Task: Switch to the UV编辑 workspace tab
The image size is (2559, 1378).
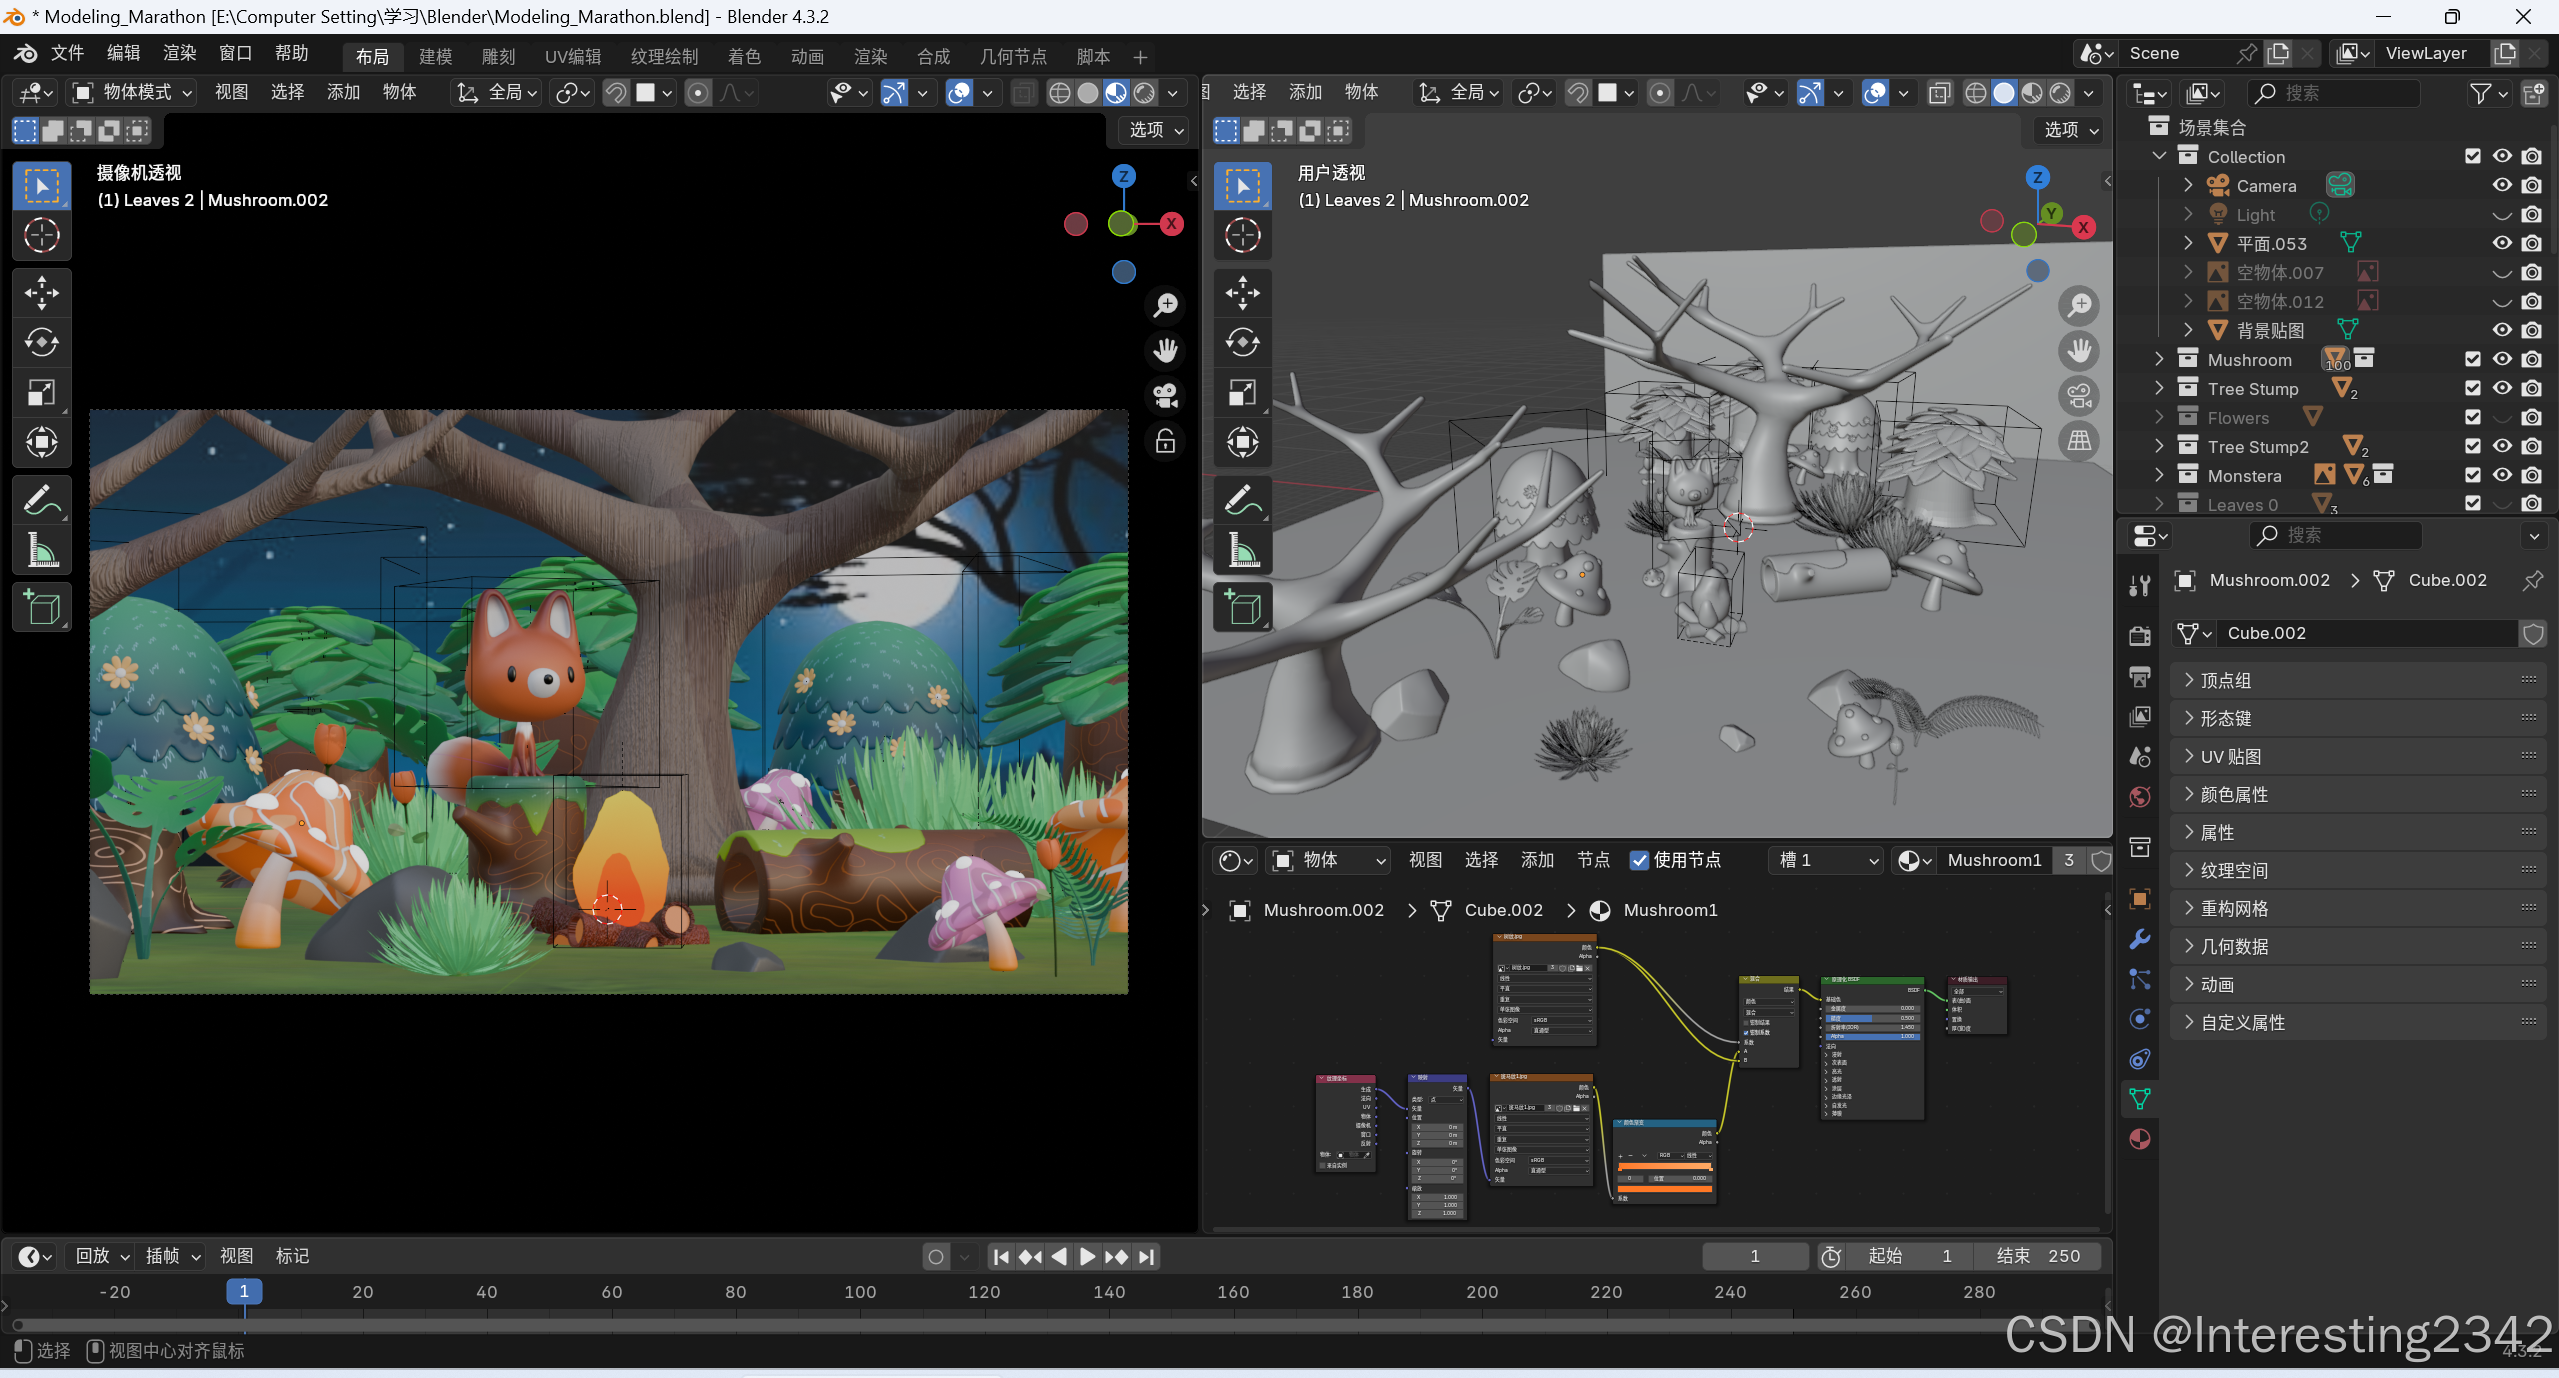Action: click(x=572, y=56)
